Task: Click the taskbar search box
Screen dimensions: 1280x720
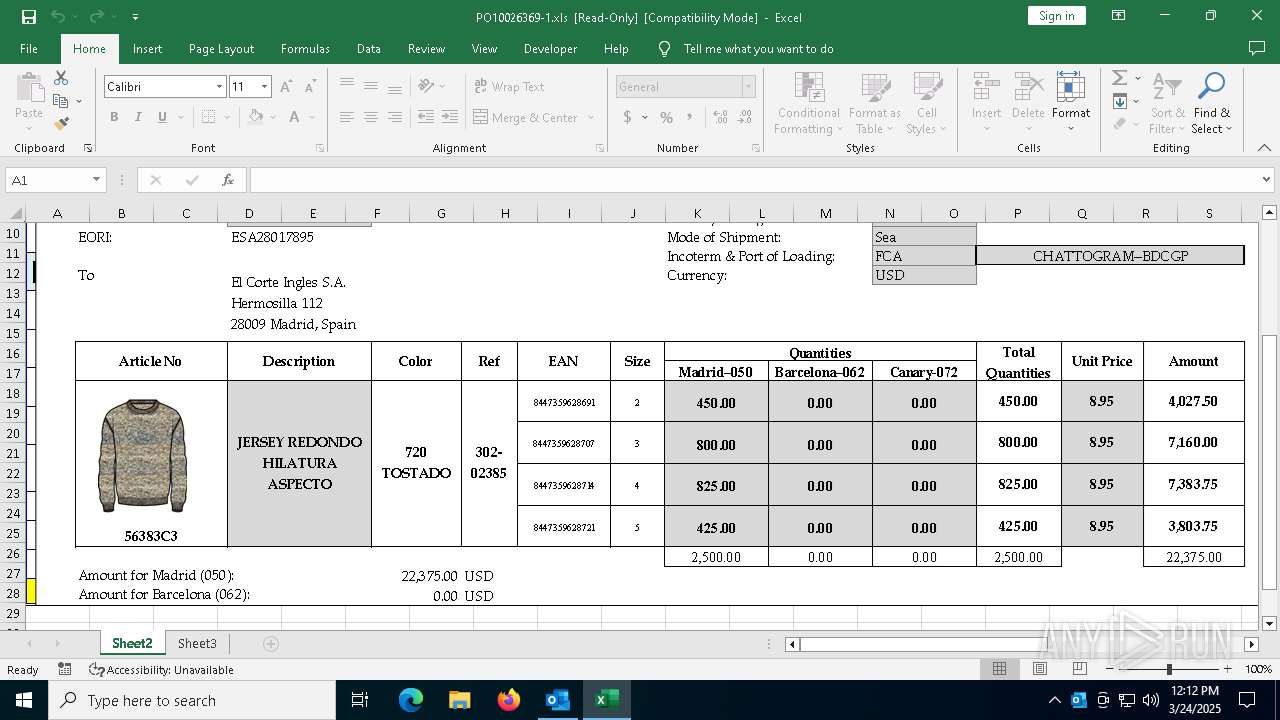Action: (x=192, y=700)
